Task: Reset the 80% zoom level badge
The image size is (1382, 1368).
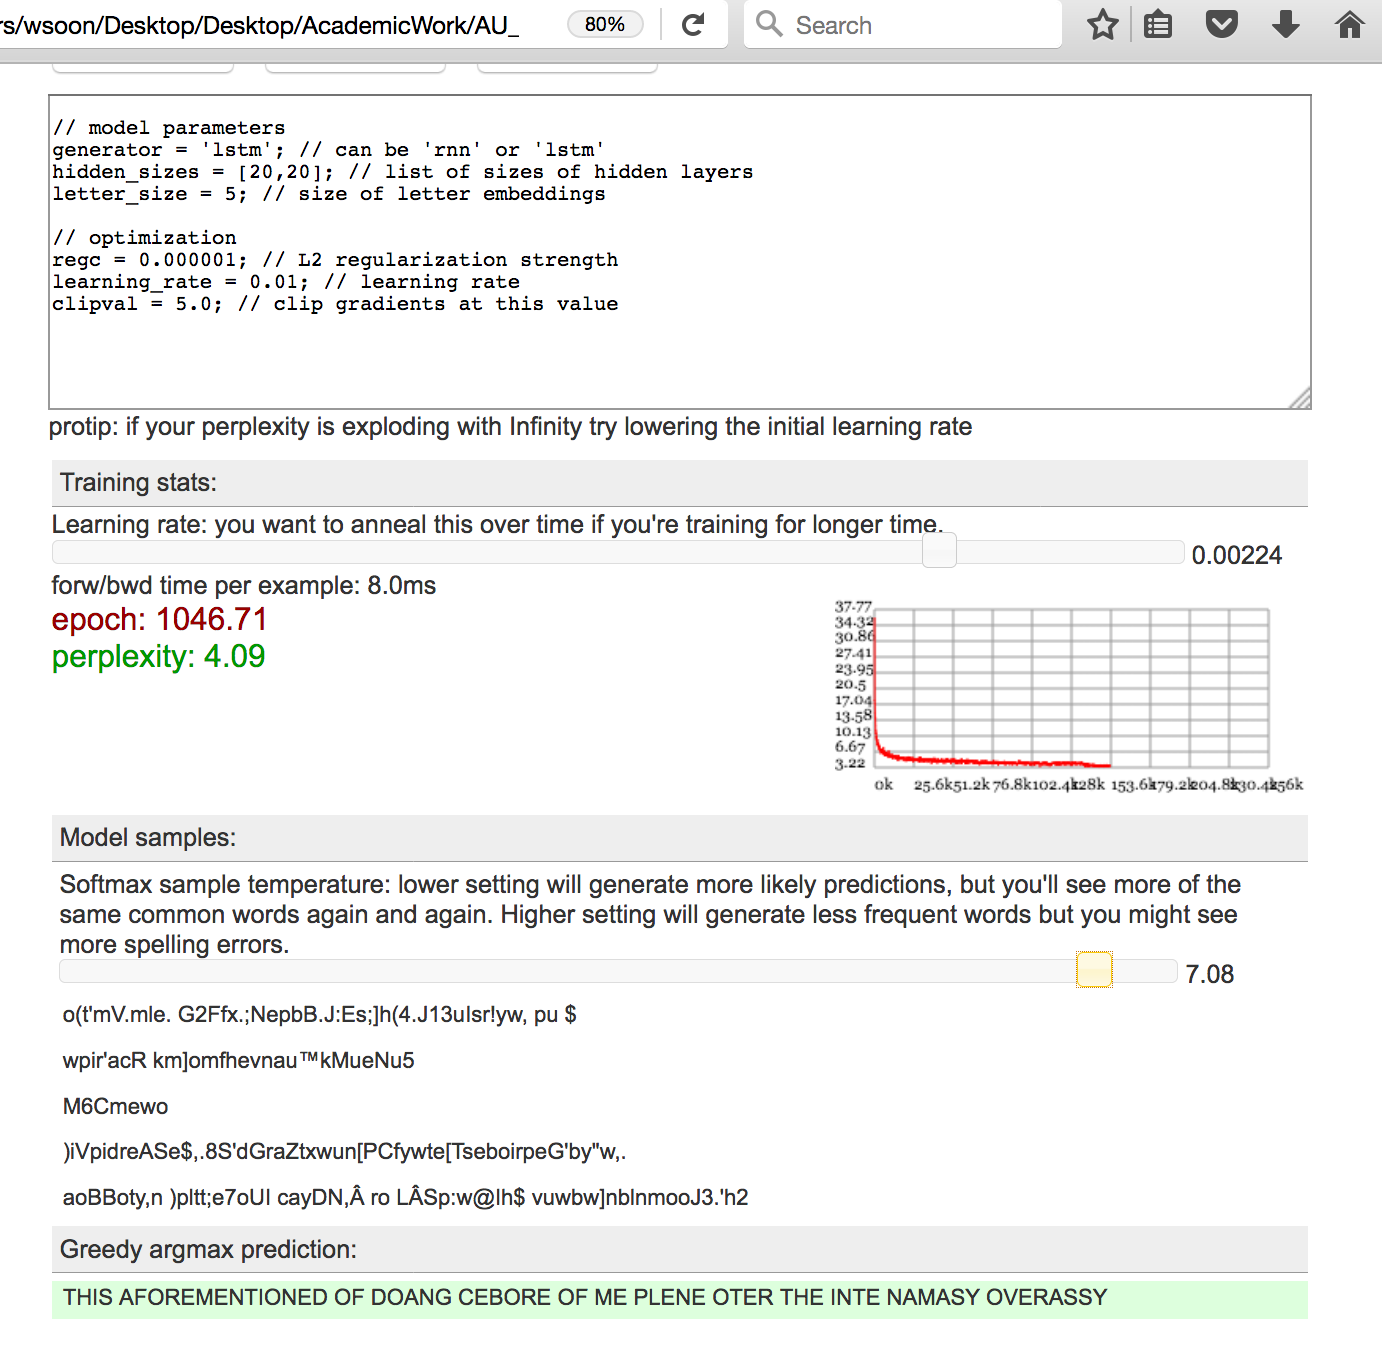Action: coord(605,25)
